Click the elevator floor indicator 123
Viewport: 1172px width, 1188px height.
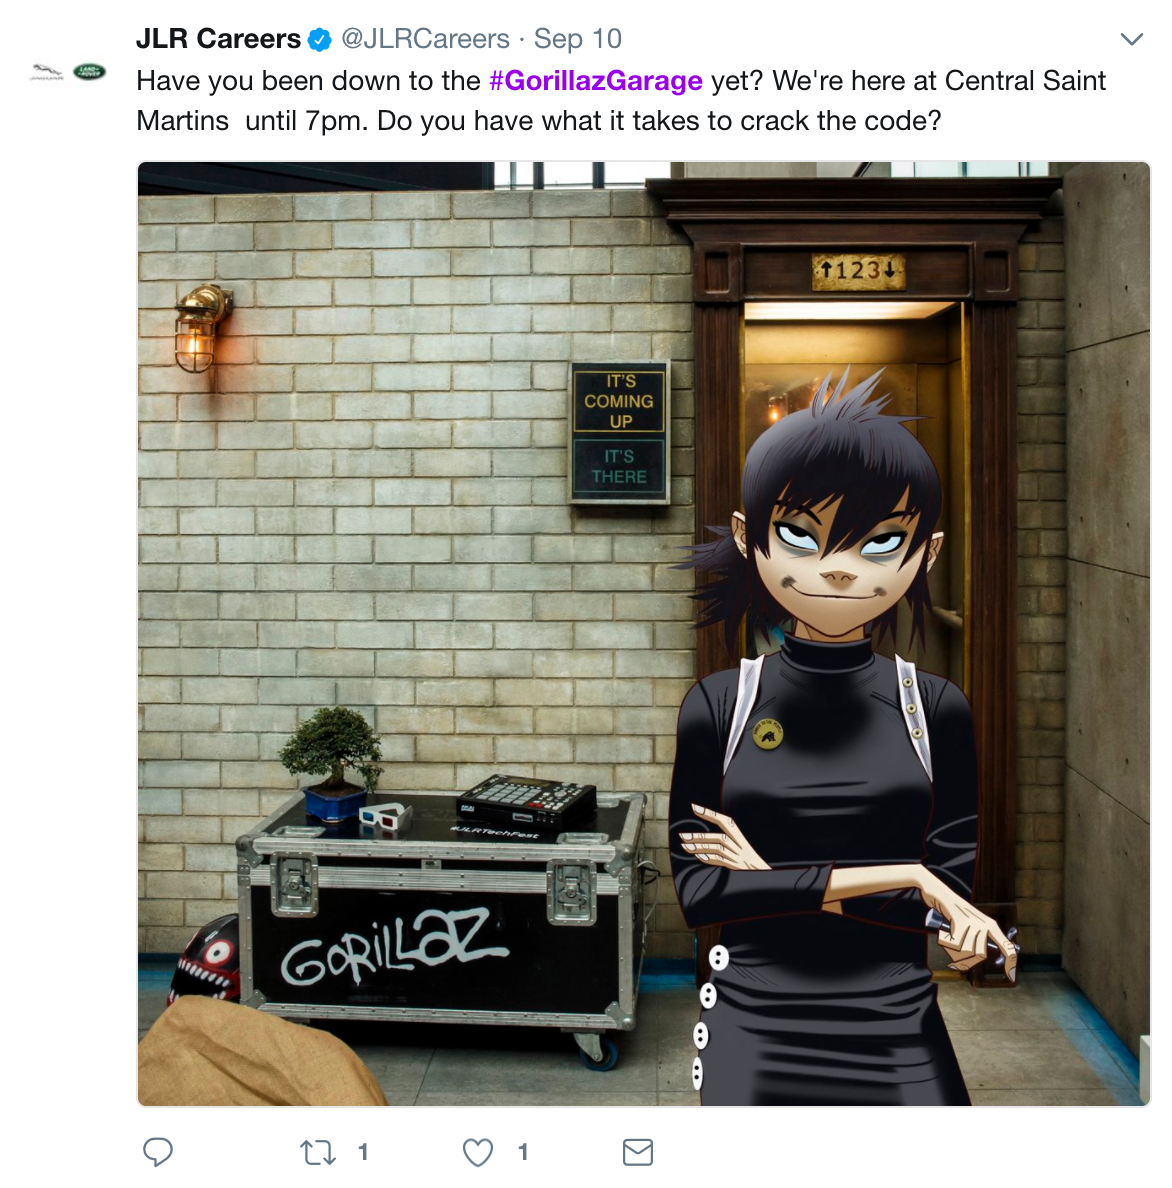[858, 271]
